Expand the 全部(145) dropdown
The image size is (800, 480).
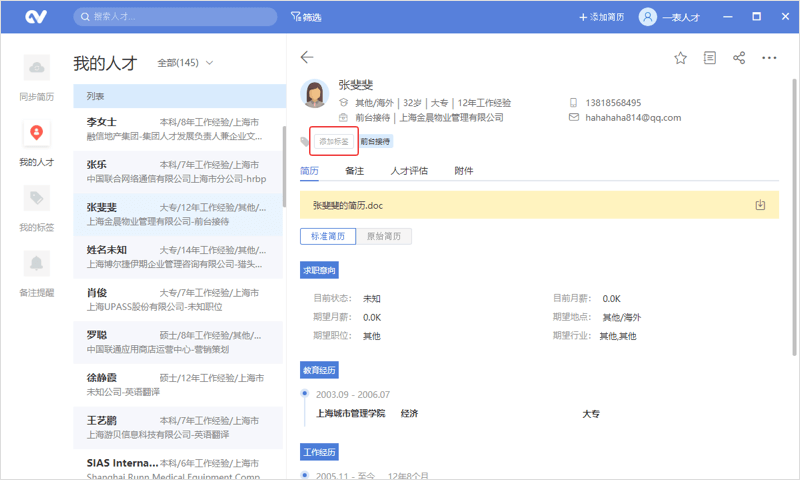(185, 63)
